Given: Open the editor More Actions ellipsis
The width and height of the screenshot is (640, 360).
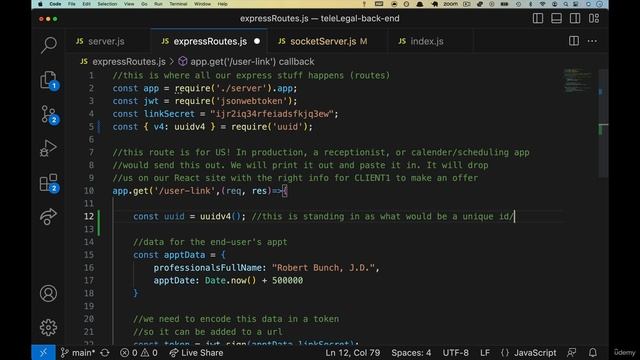Looking at the screenshot, I should 592,41.
